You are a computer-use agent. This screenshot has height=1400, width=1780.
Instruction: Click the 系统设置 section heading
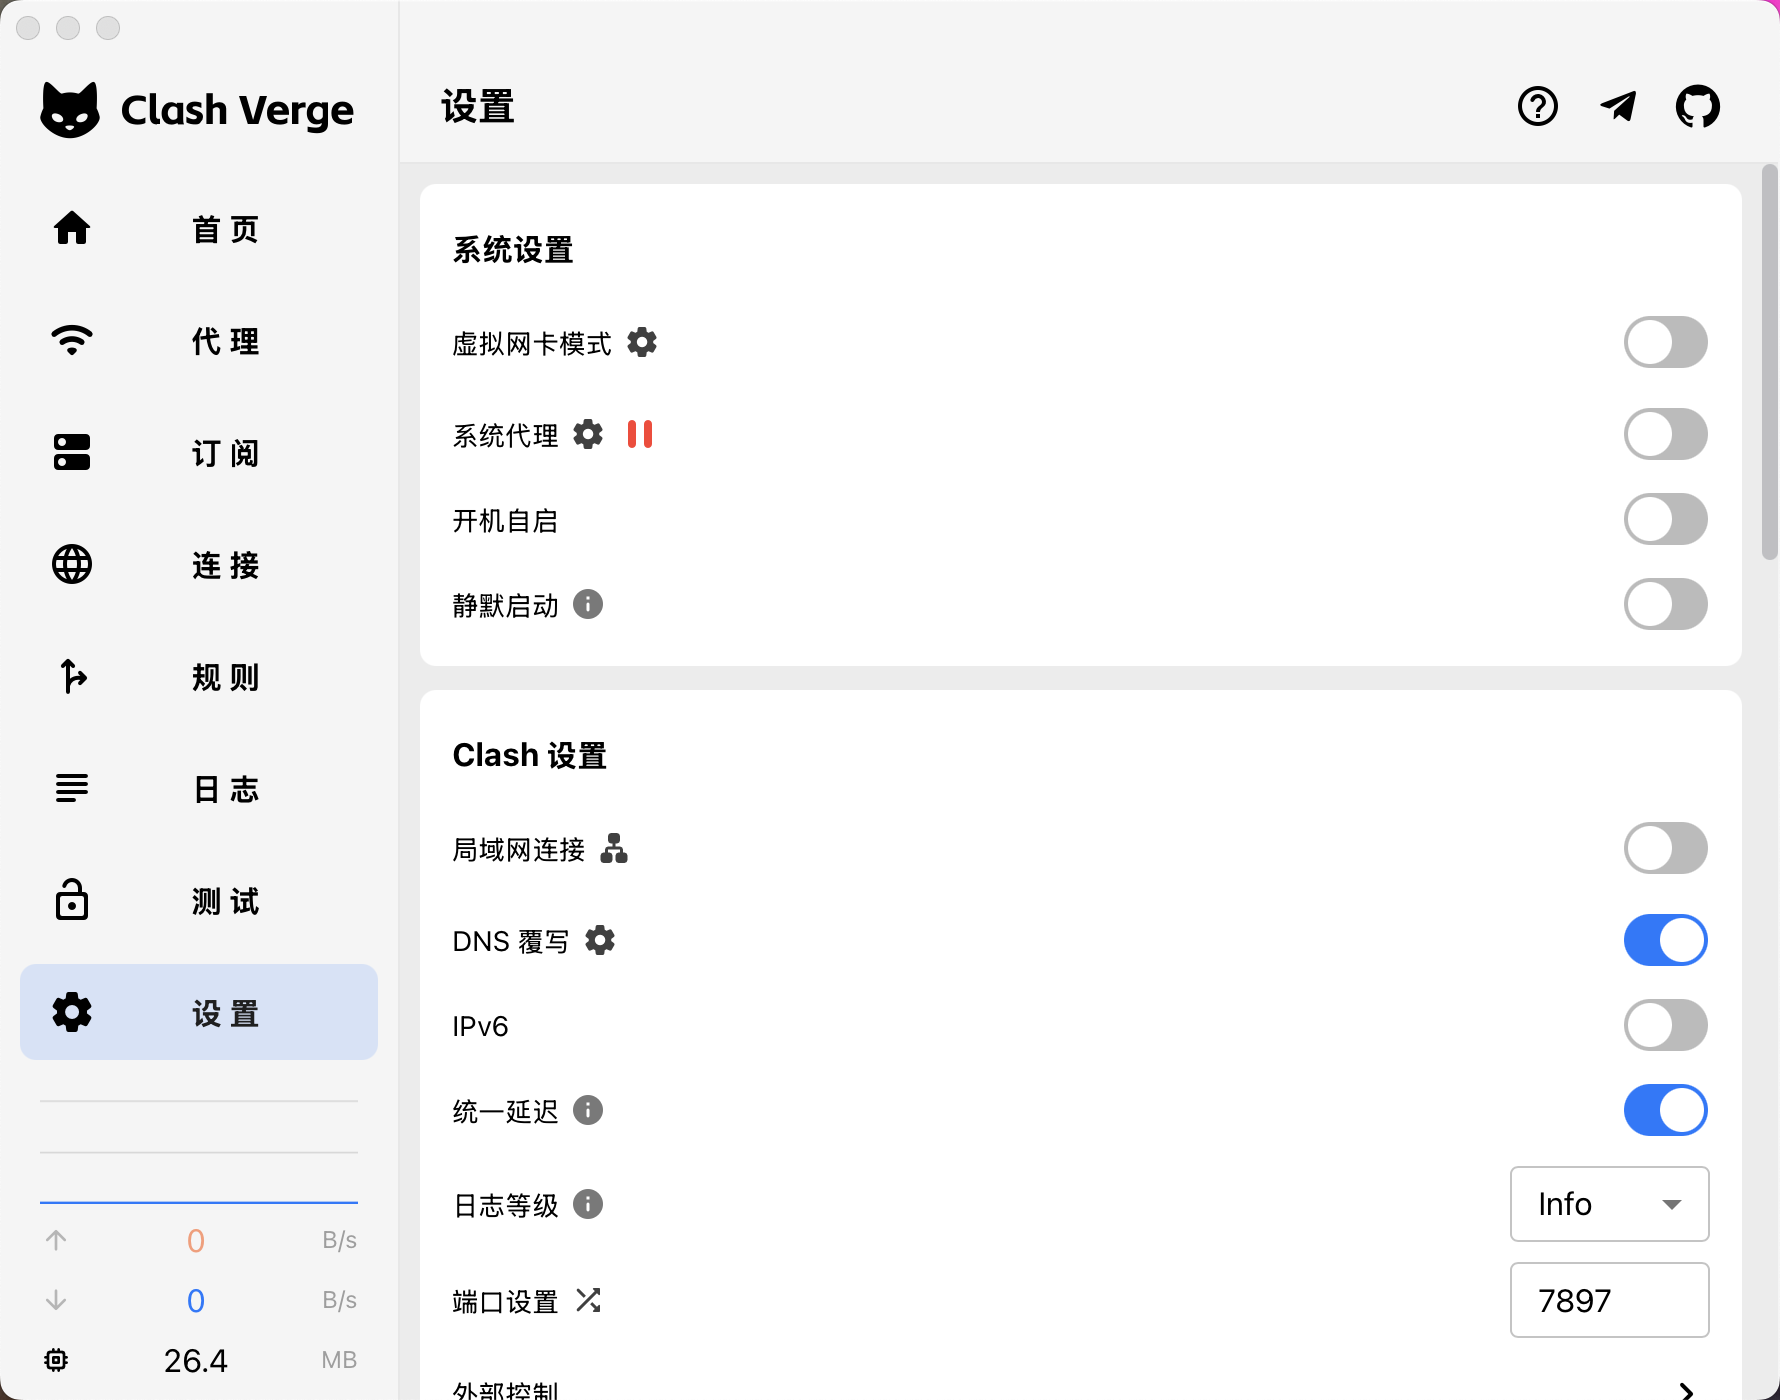point(513,249)
